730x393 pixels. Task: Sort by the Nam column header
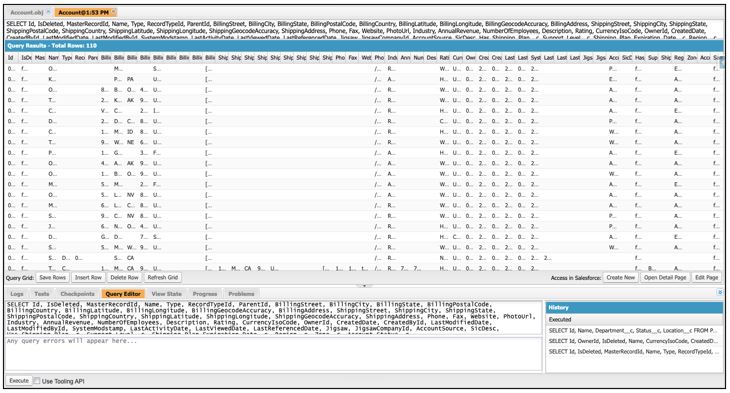[x=54, y=58]
